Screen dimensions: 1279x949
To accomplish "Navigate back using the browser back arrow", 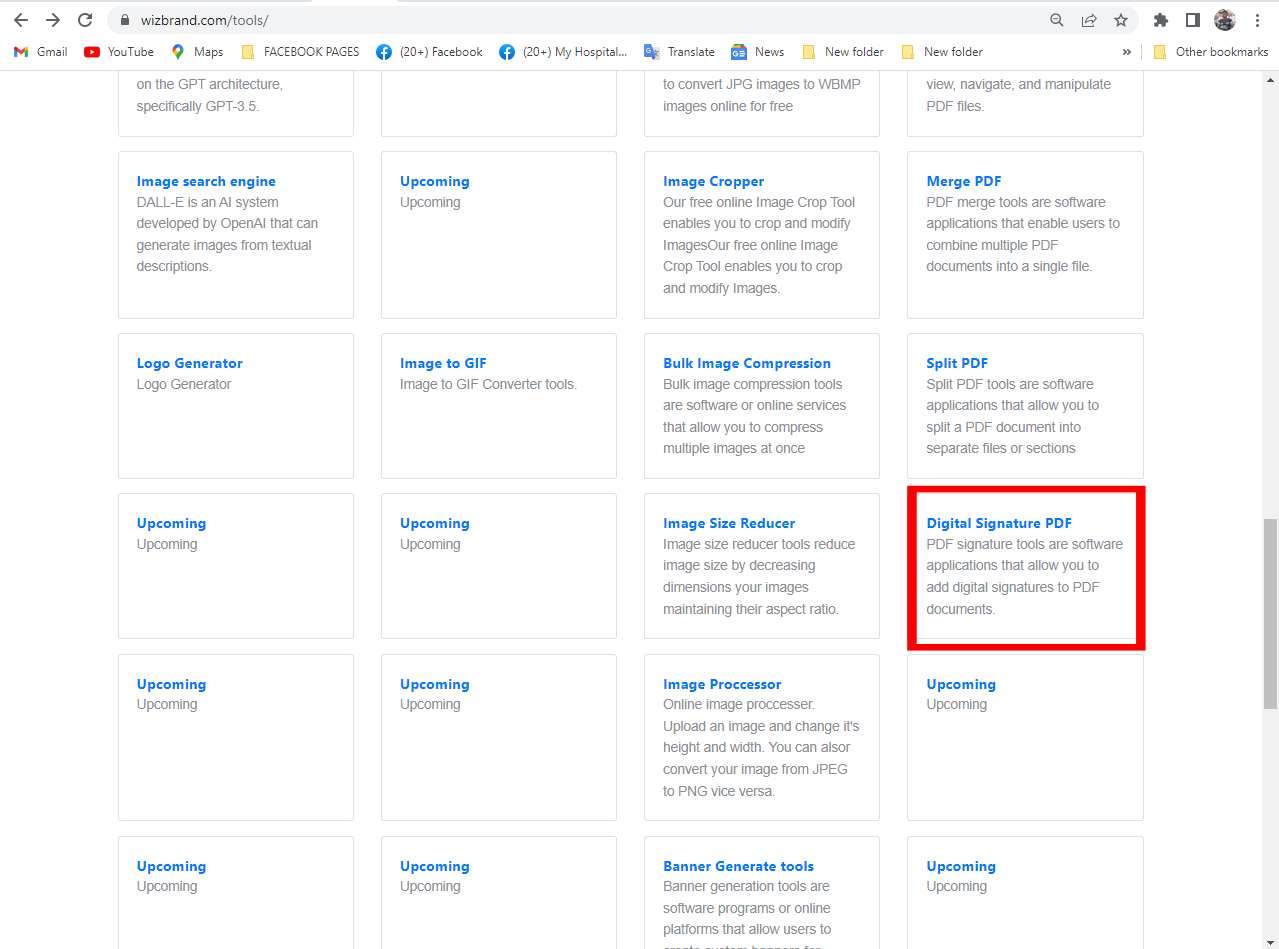I will coord(21,19).
